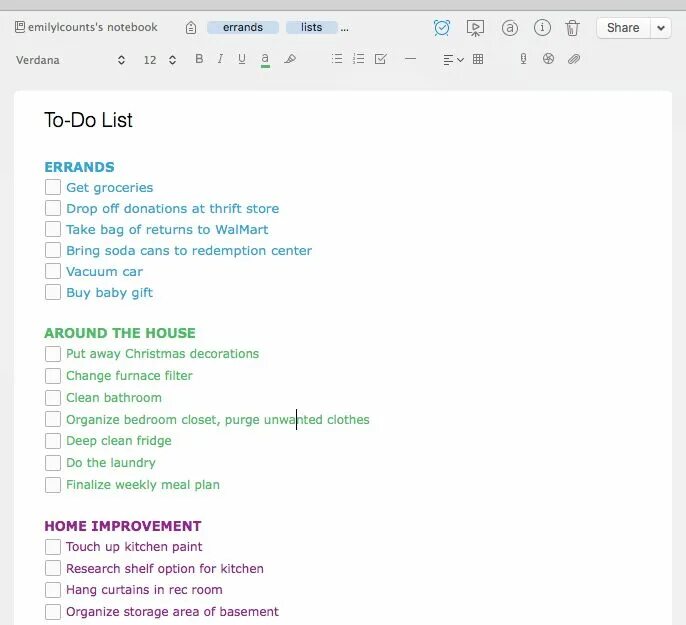686x625 pixels.
Task: Mark Change furnace filter as done
Action: (53, 376)
